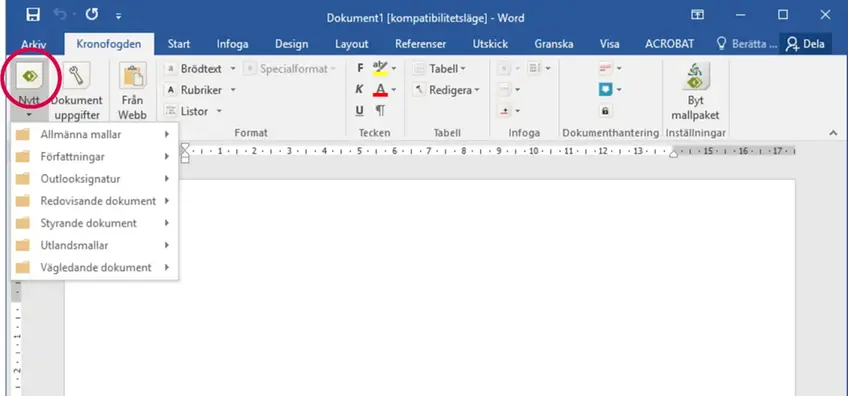Maximize the Word window

(x=783, y=15)
